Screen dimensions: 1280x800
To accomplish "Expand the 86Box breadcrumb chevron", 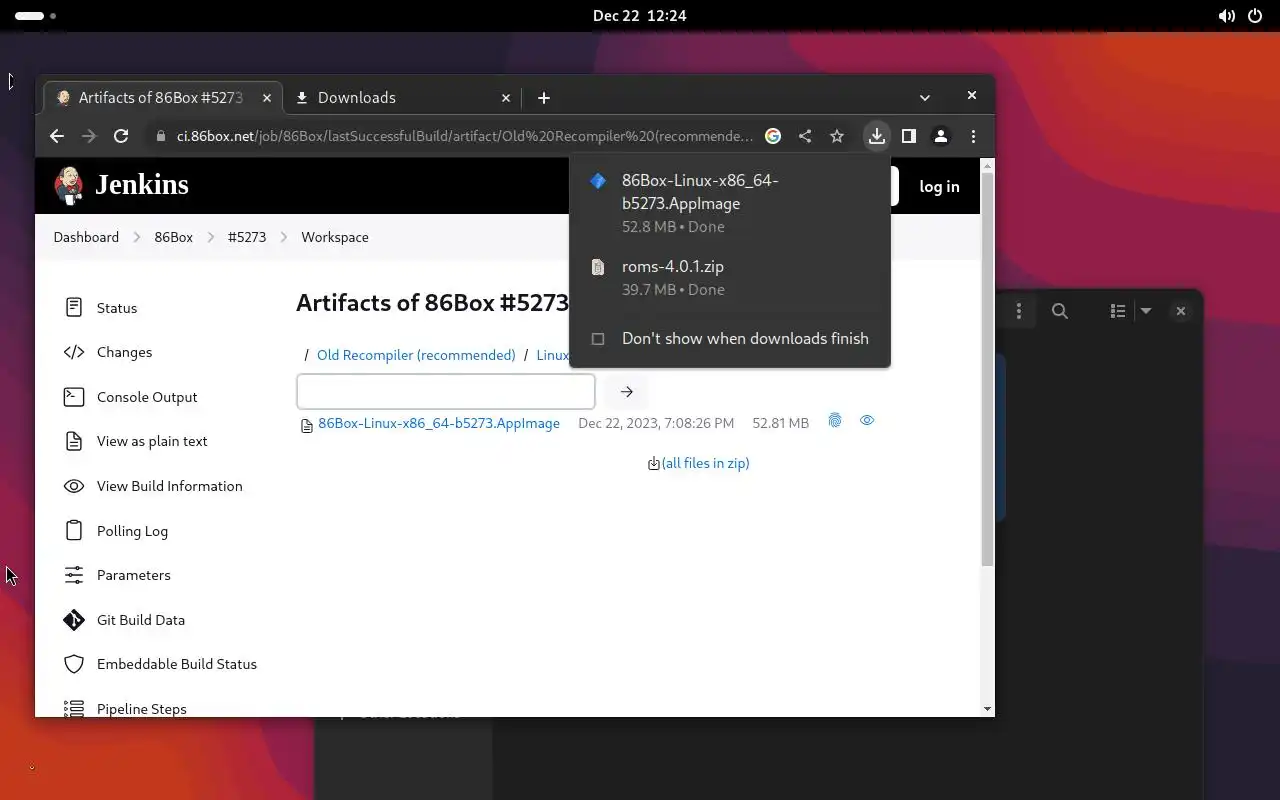I will click(x=211, y=237).
